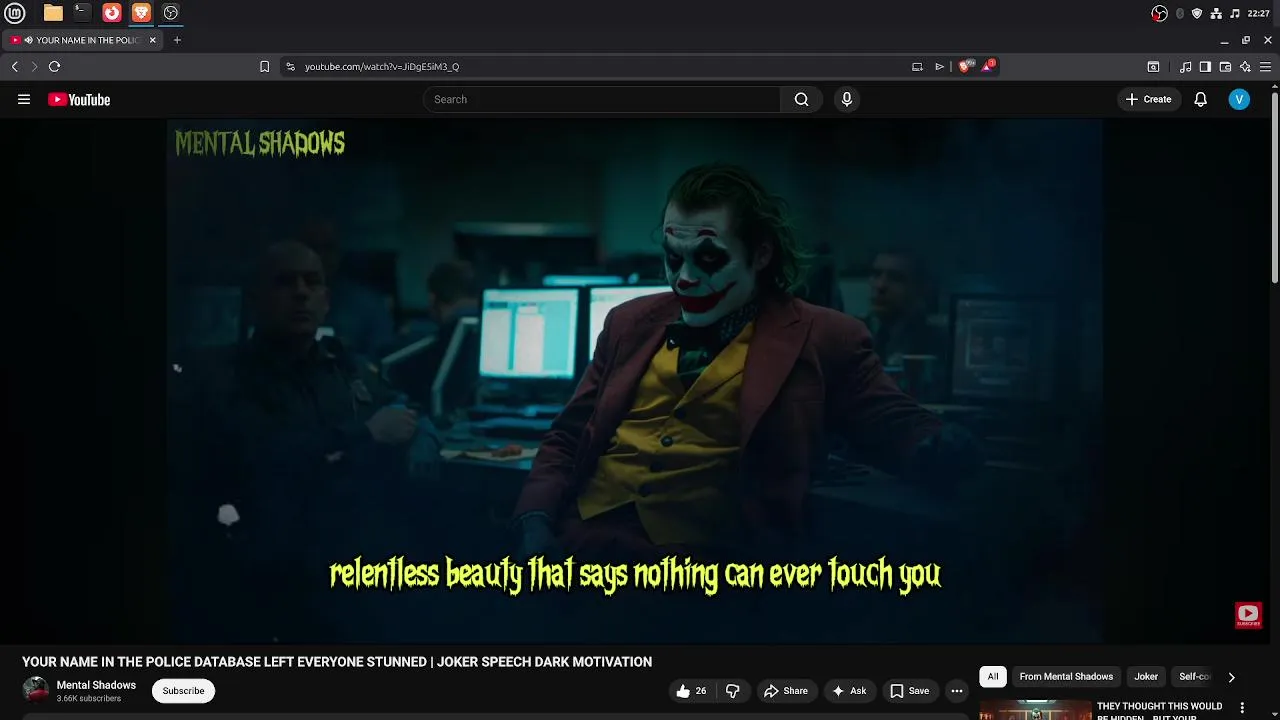The width and height of the screenshot is (1280, 720).
Task: Like the video with thumbs up
Action: [x=692, y=691]
